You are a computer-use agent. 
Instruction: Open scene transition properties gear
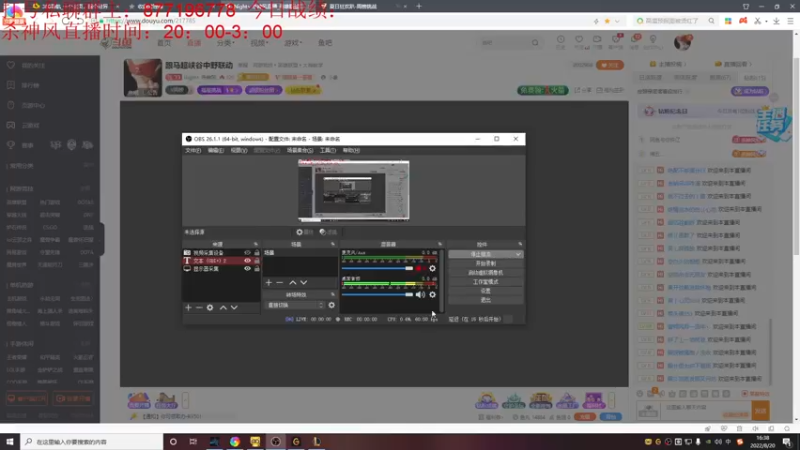[x=332, y=305]
